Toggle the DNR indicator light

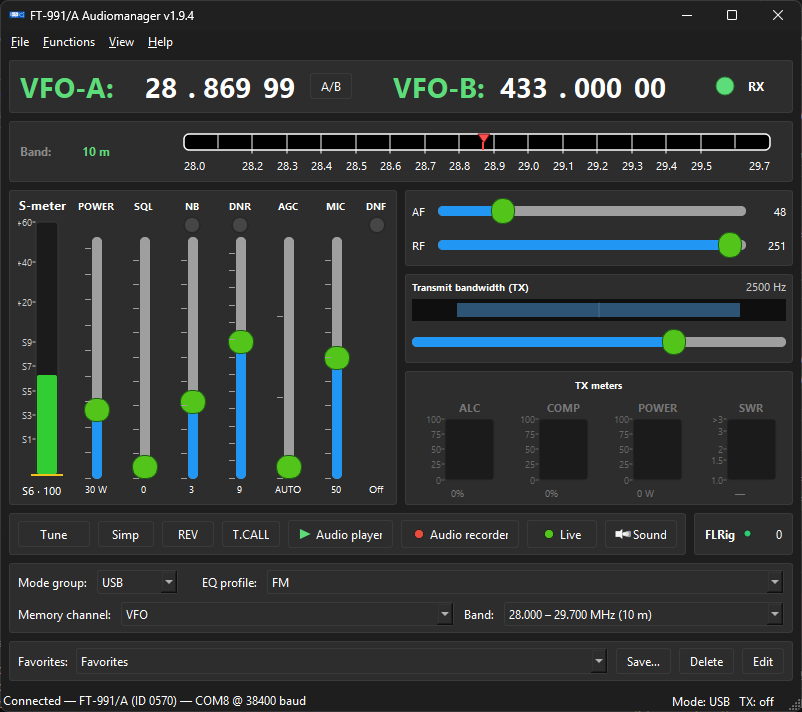pyautogui.click(x=240, y=225)
